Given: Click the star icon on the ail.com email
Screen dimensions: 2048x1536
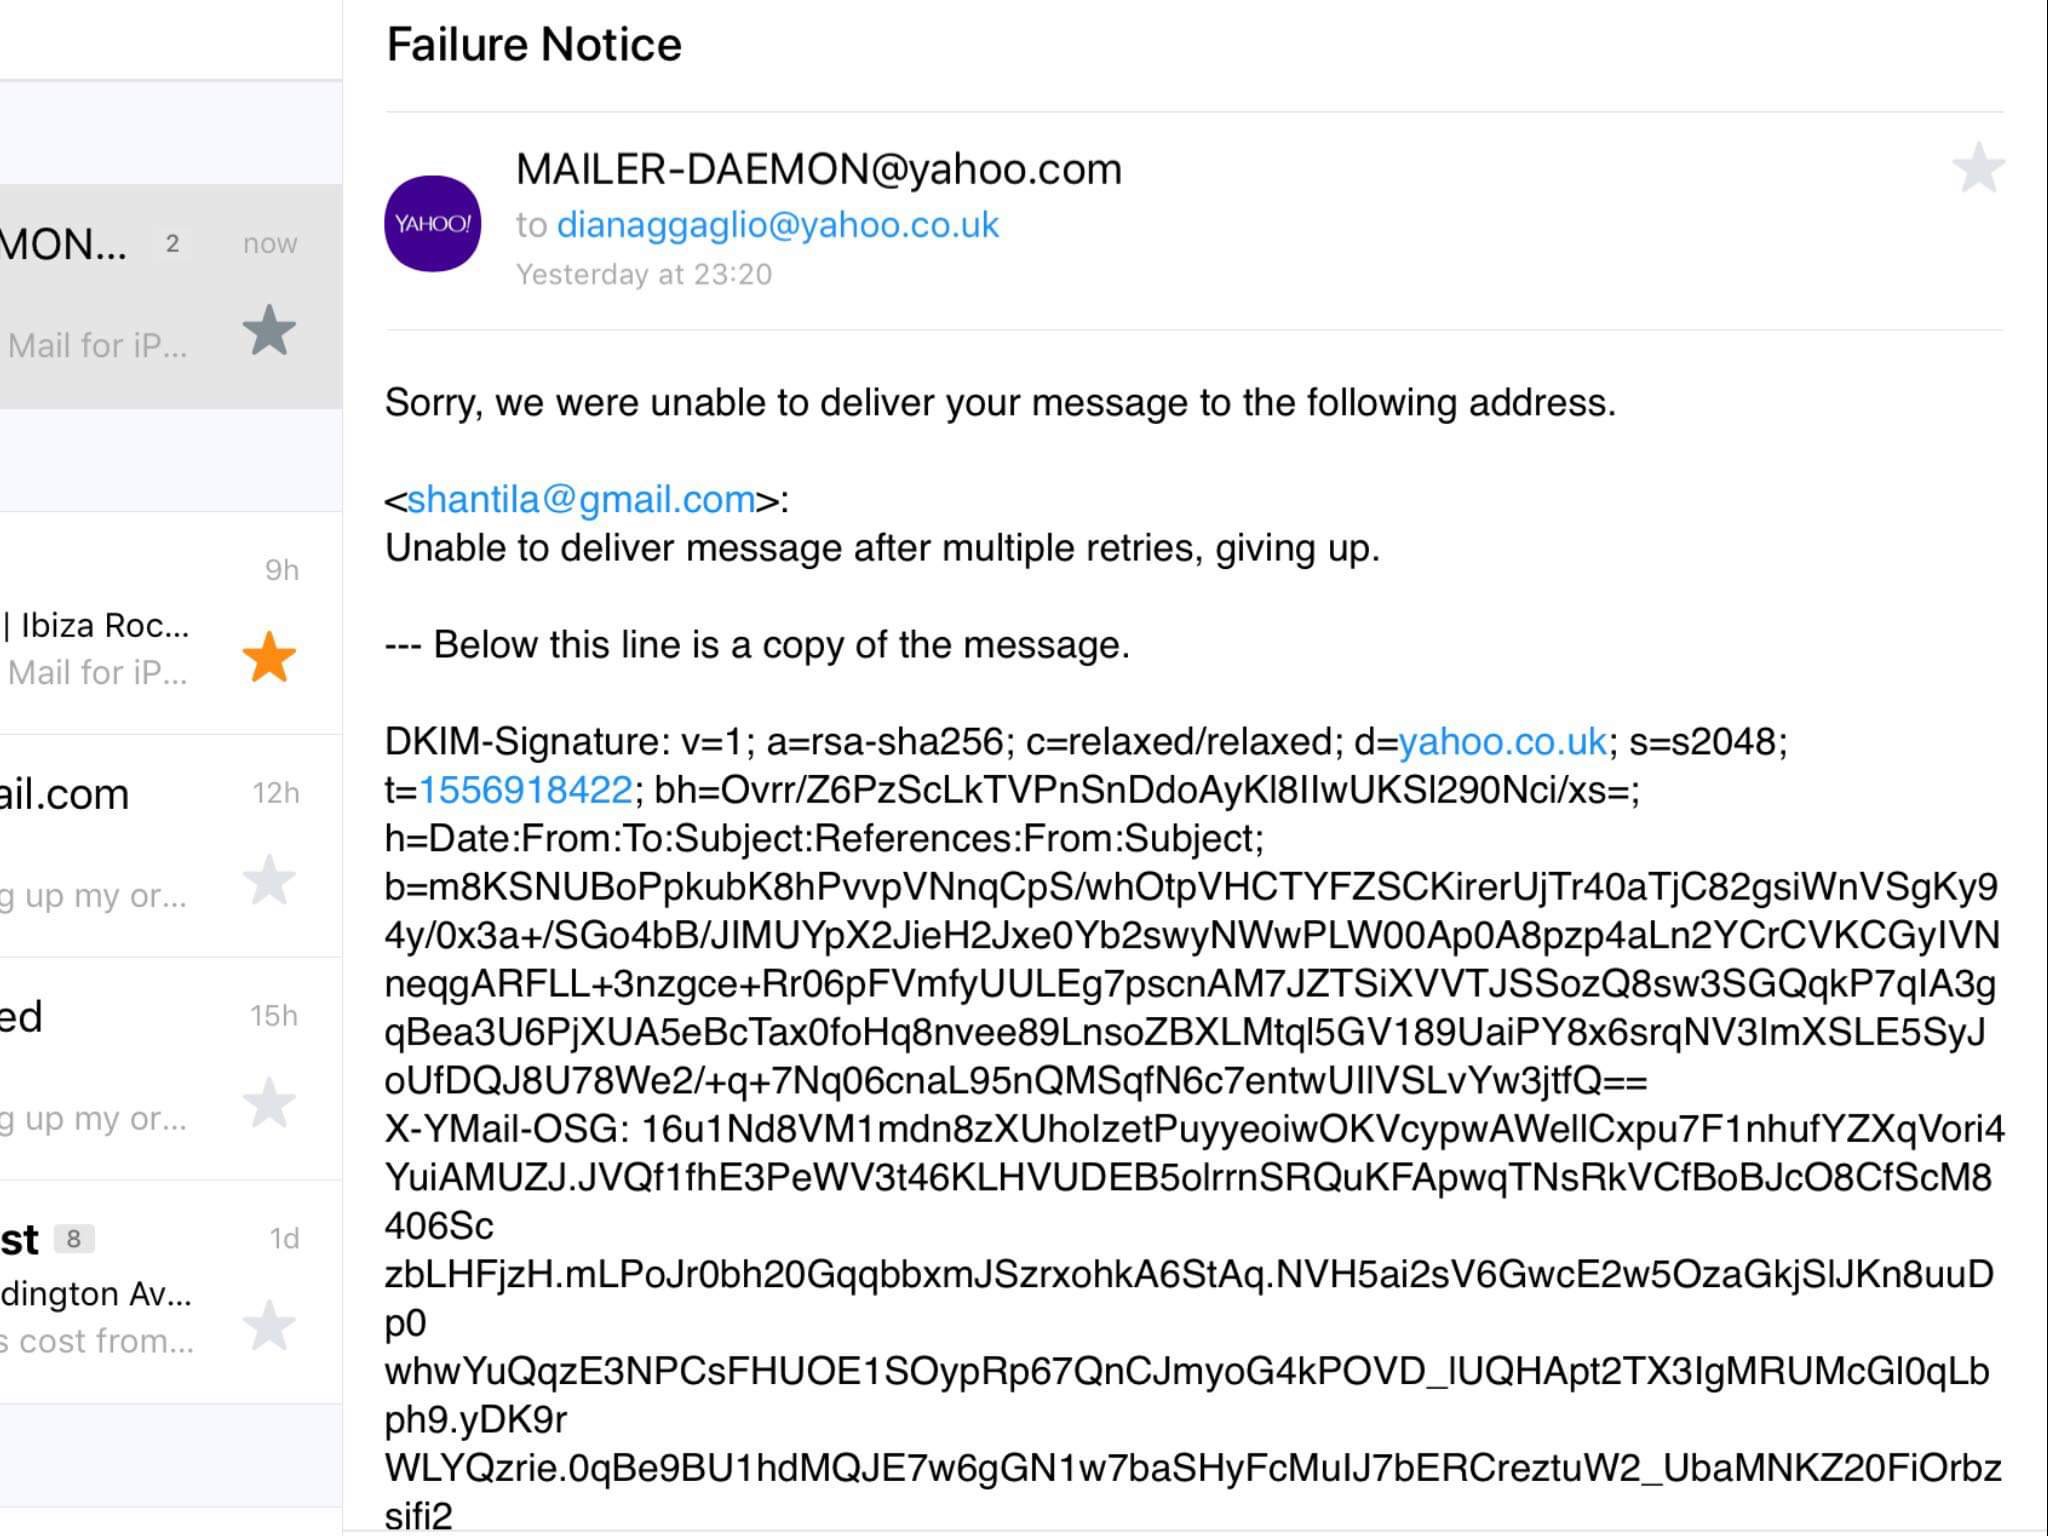Looking at the screenshot, I should pyautogui.click(x=268, y=873).
